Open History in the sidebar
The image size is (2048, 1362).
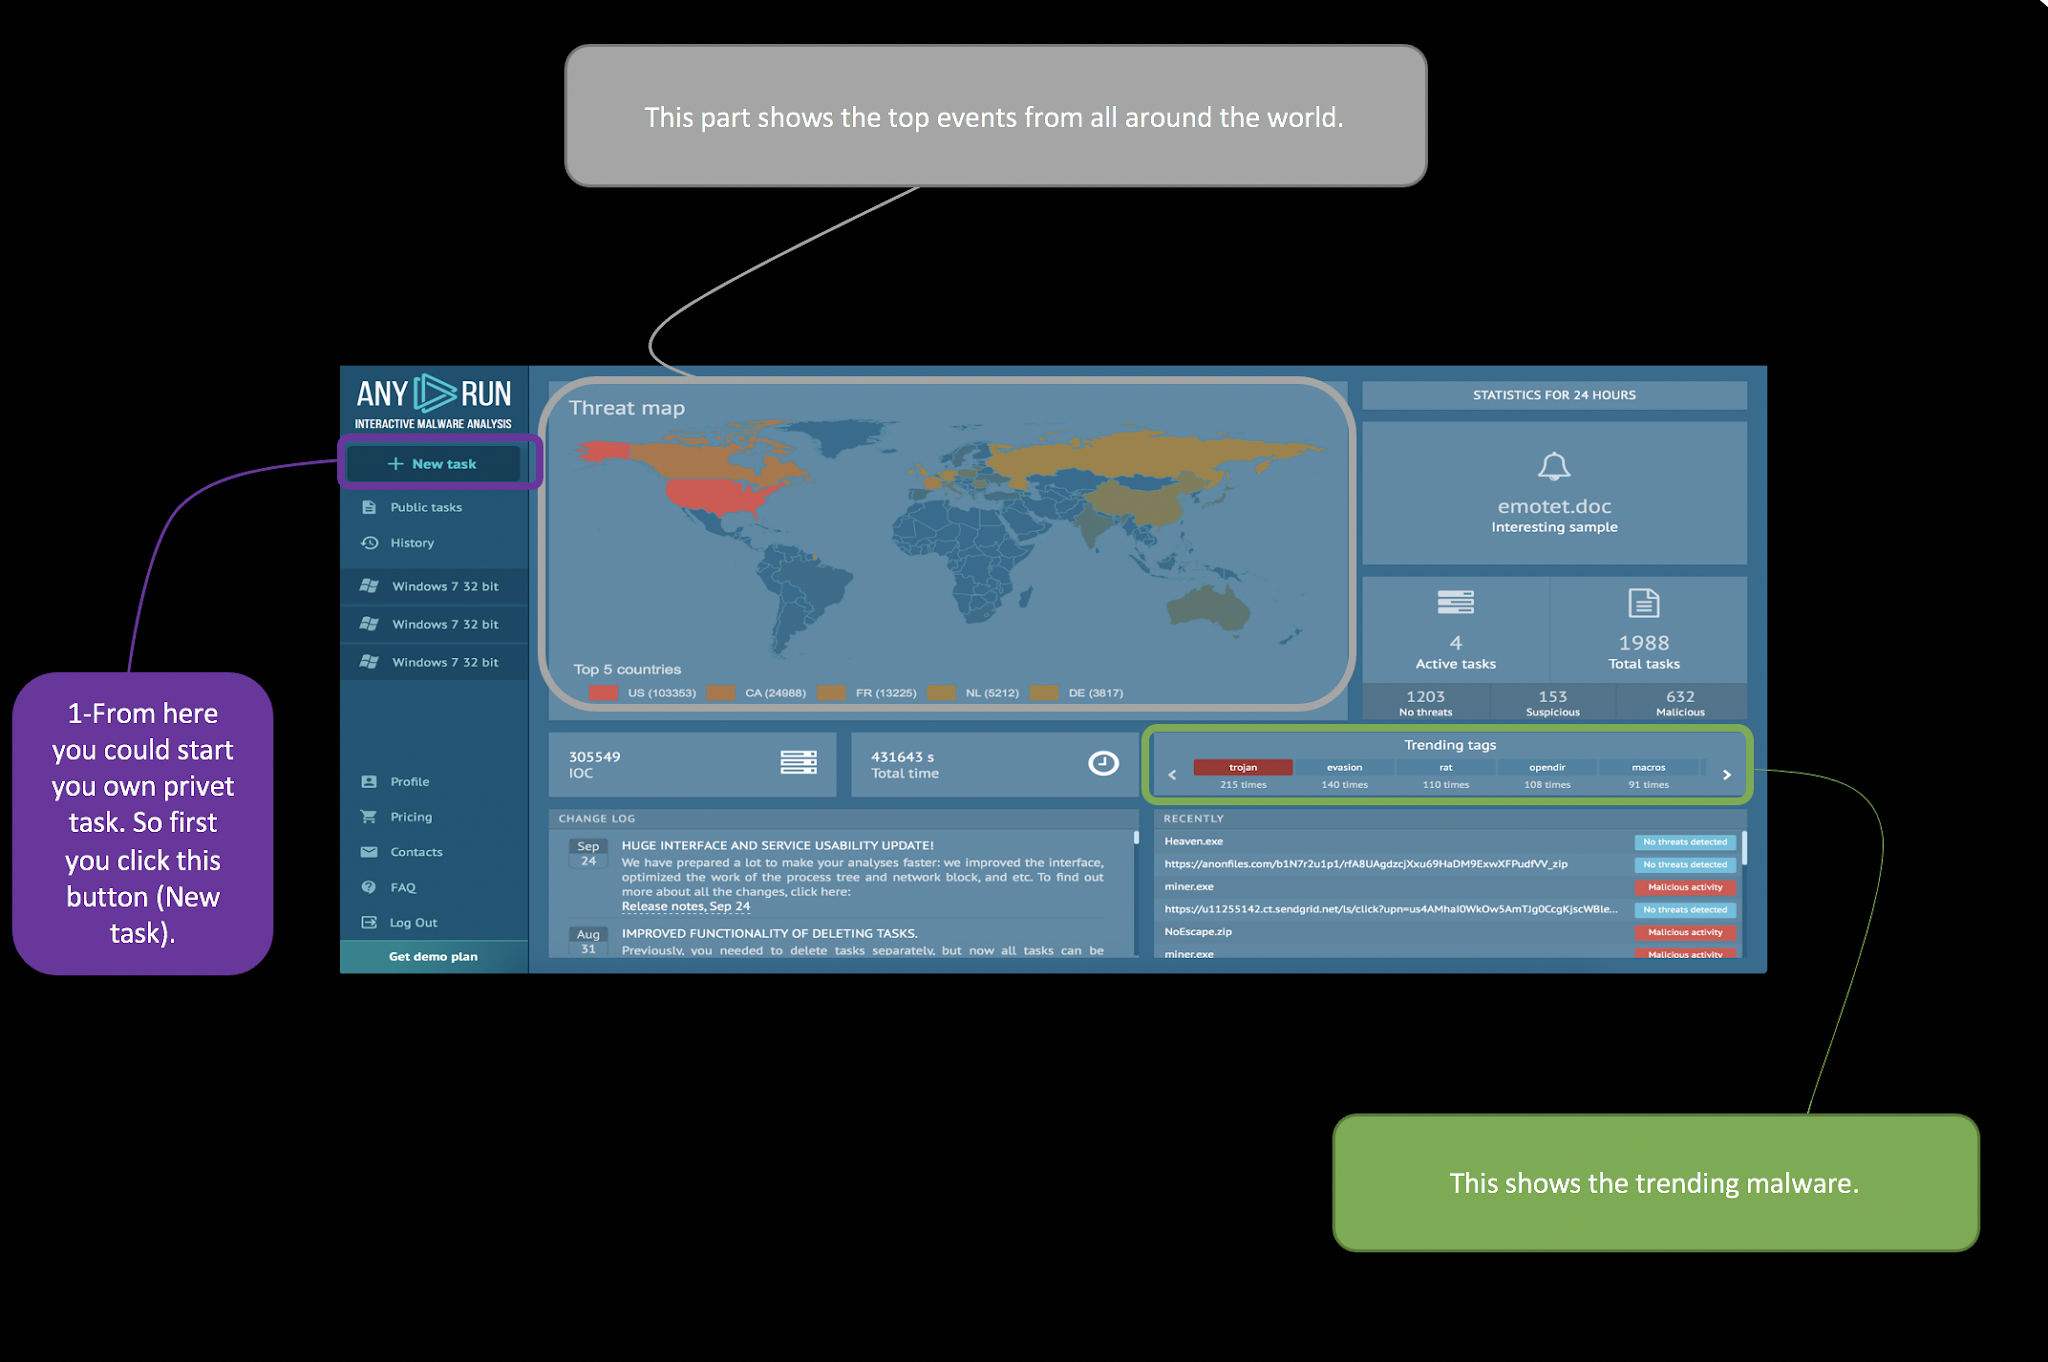pyautogui.click(x=411, y=543)
